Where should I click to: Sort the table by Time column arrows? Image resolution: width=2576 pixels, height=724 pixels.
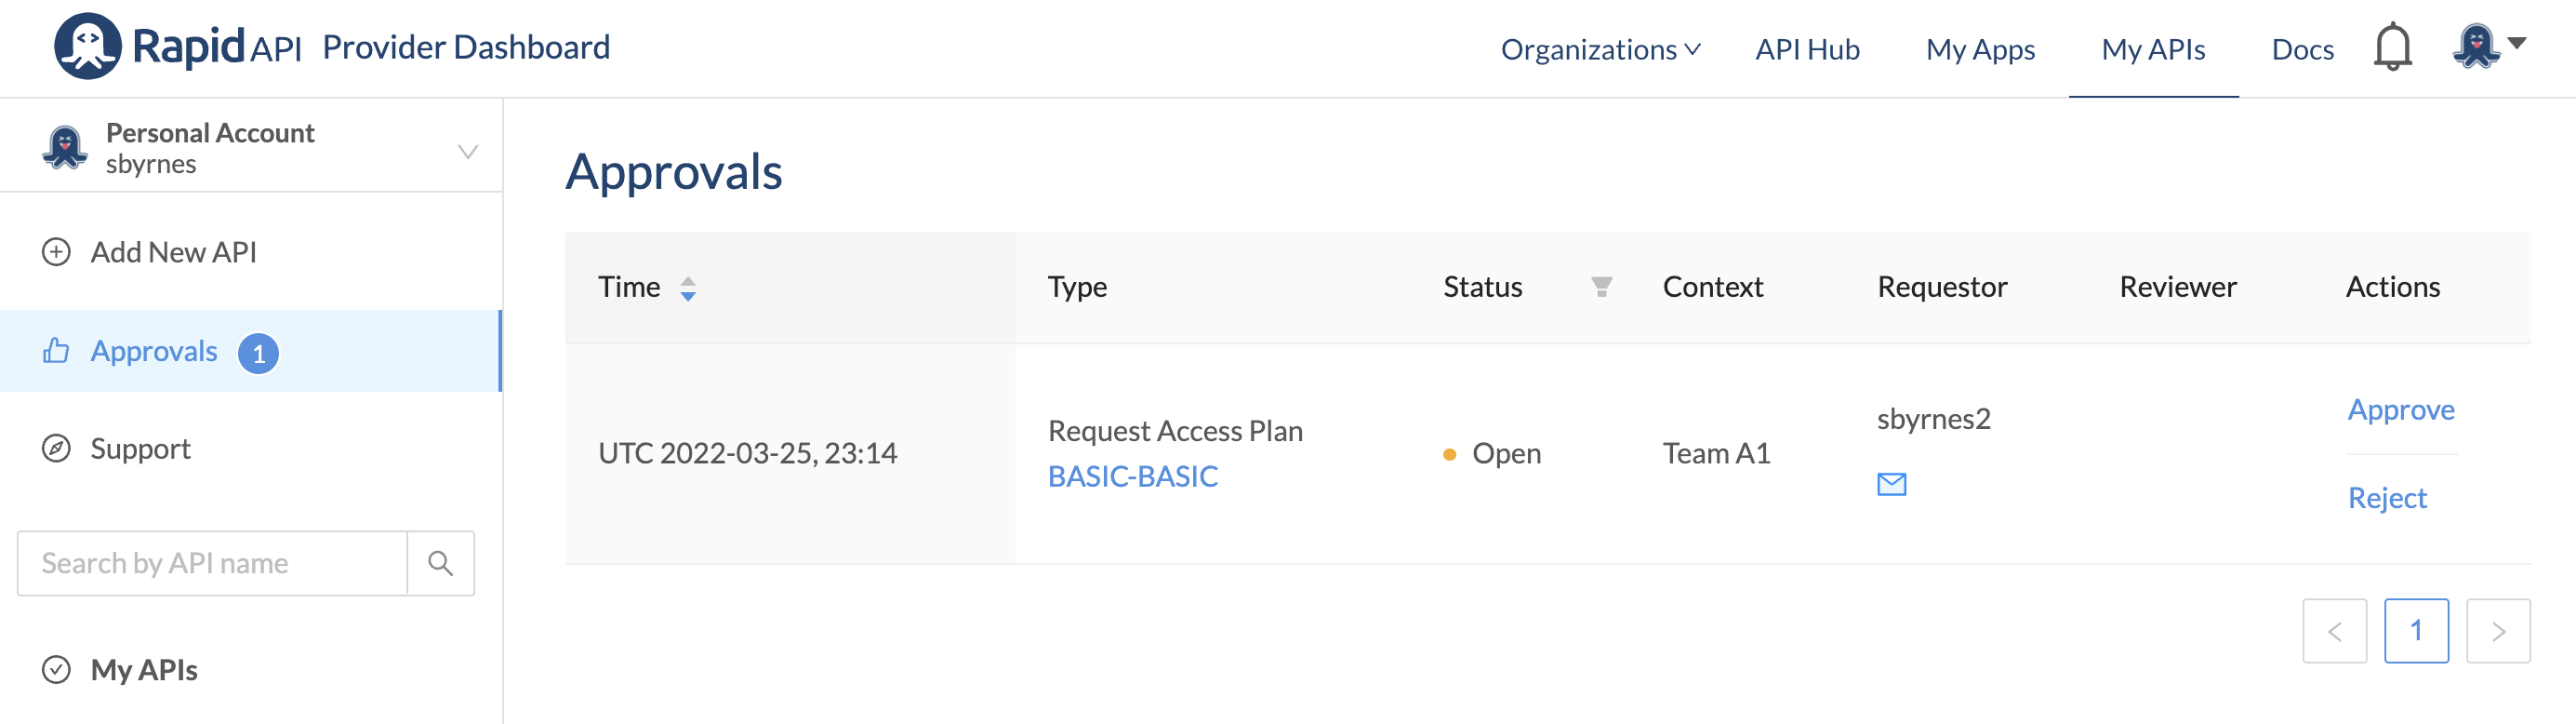(688, 288)
